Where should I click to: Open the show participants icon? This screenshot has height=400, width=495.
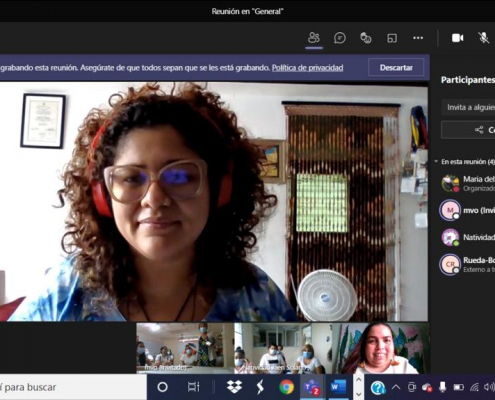314,38
